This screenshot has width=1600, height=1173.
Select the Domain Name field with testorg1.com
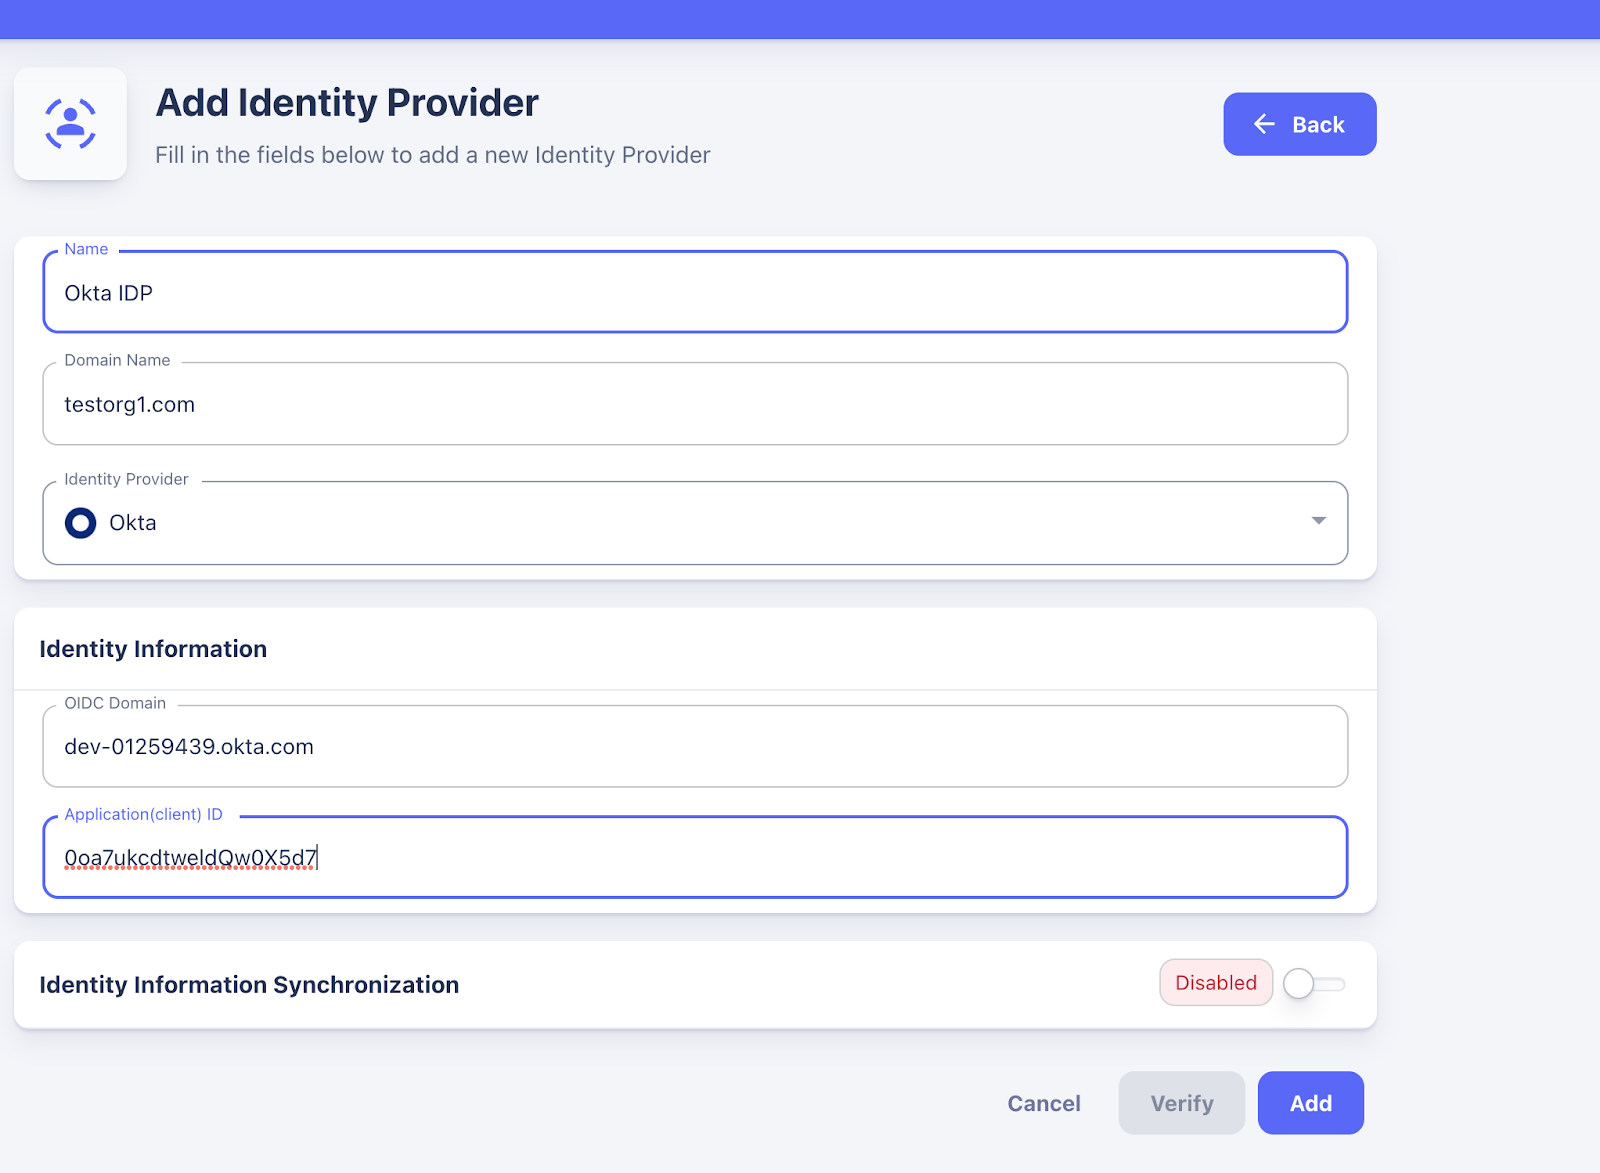(695, 404)
